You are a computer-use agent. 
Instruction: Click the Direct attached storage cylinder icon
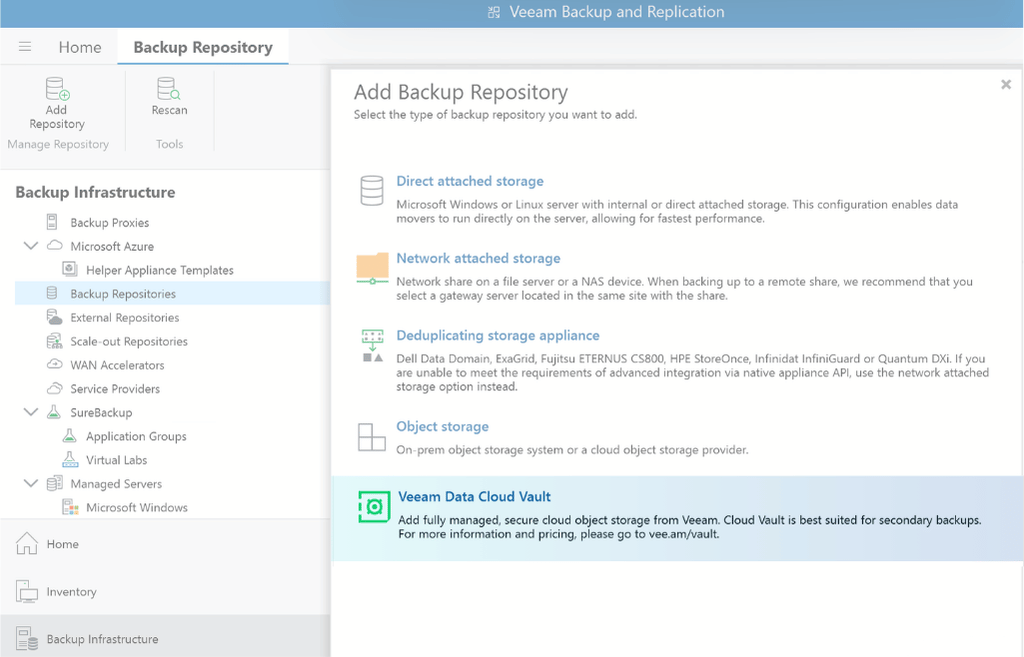click(x=372, y=191)
